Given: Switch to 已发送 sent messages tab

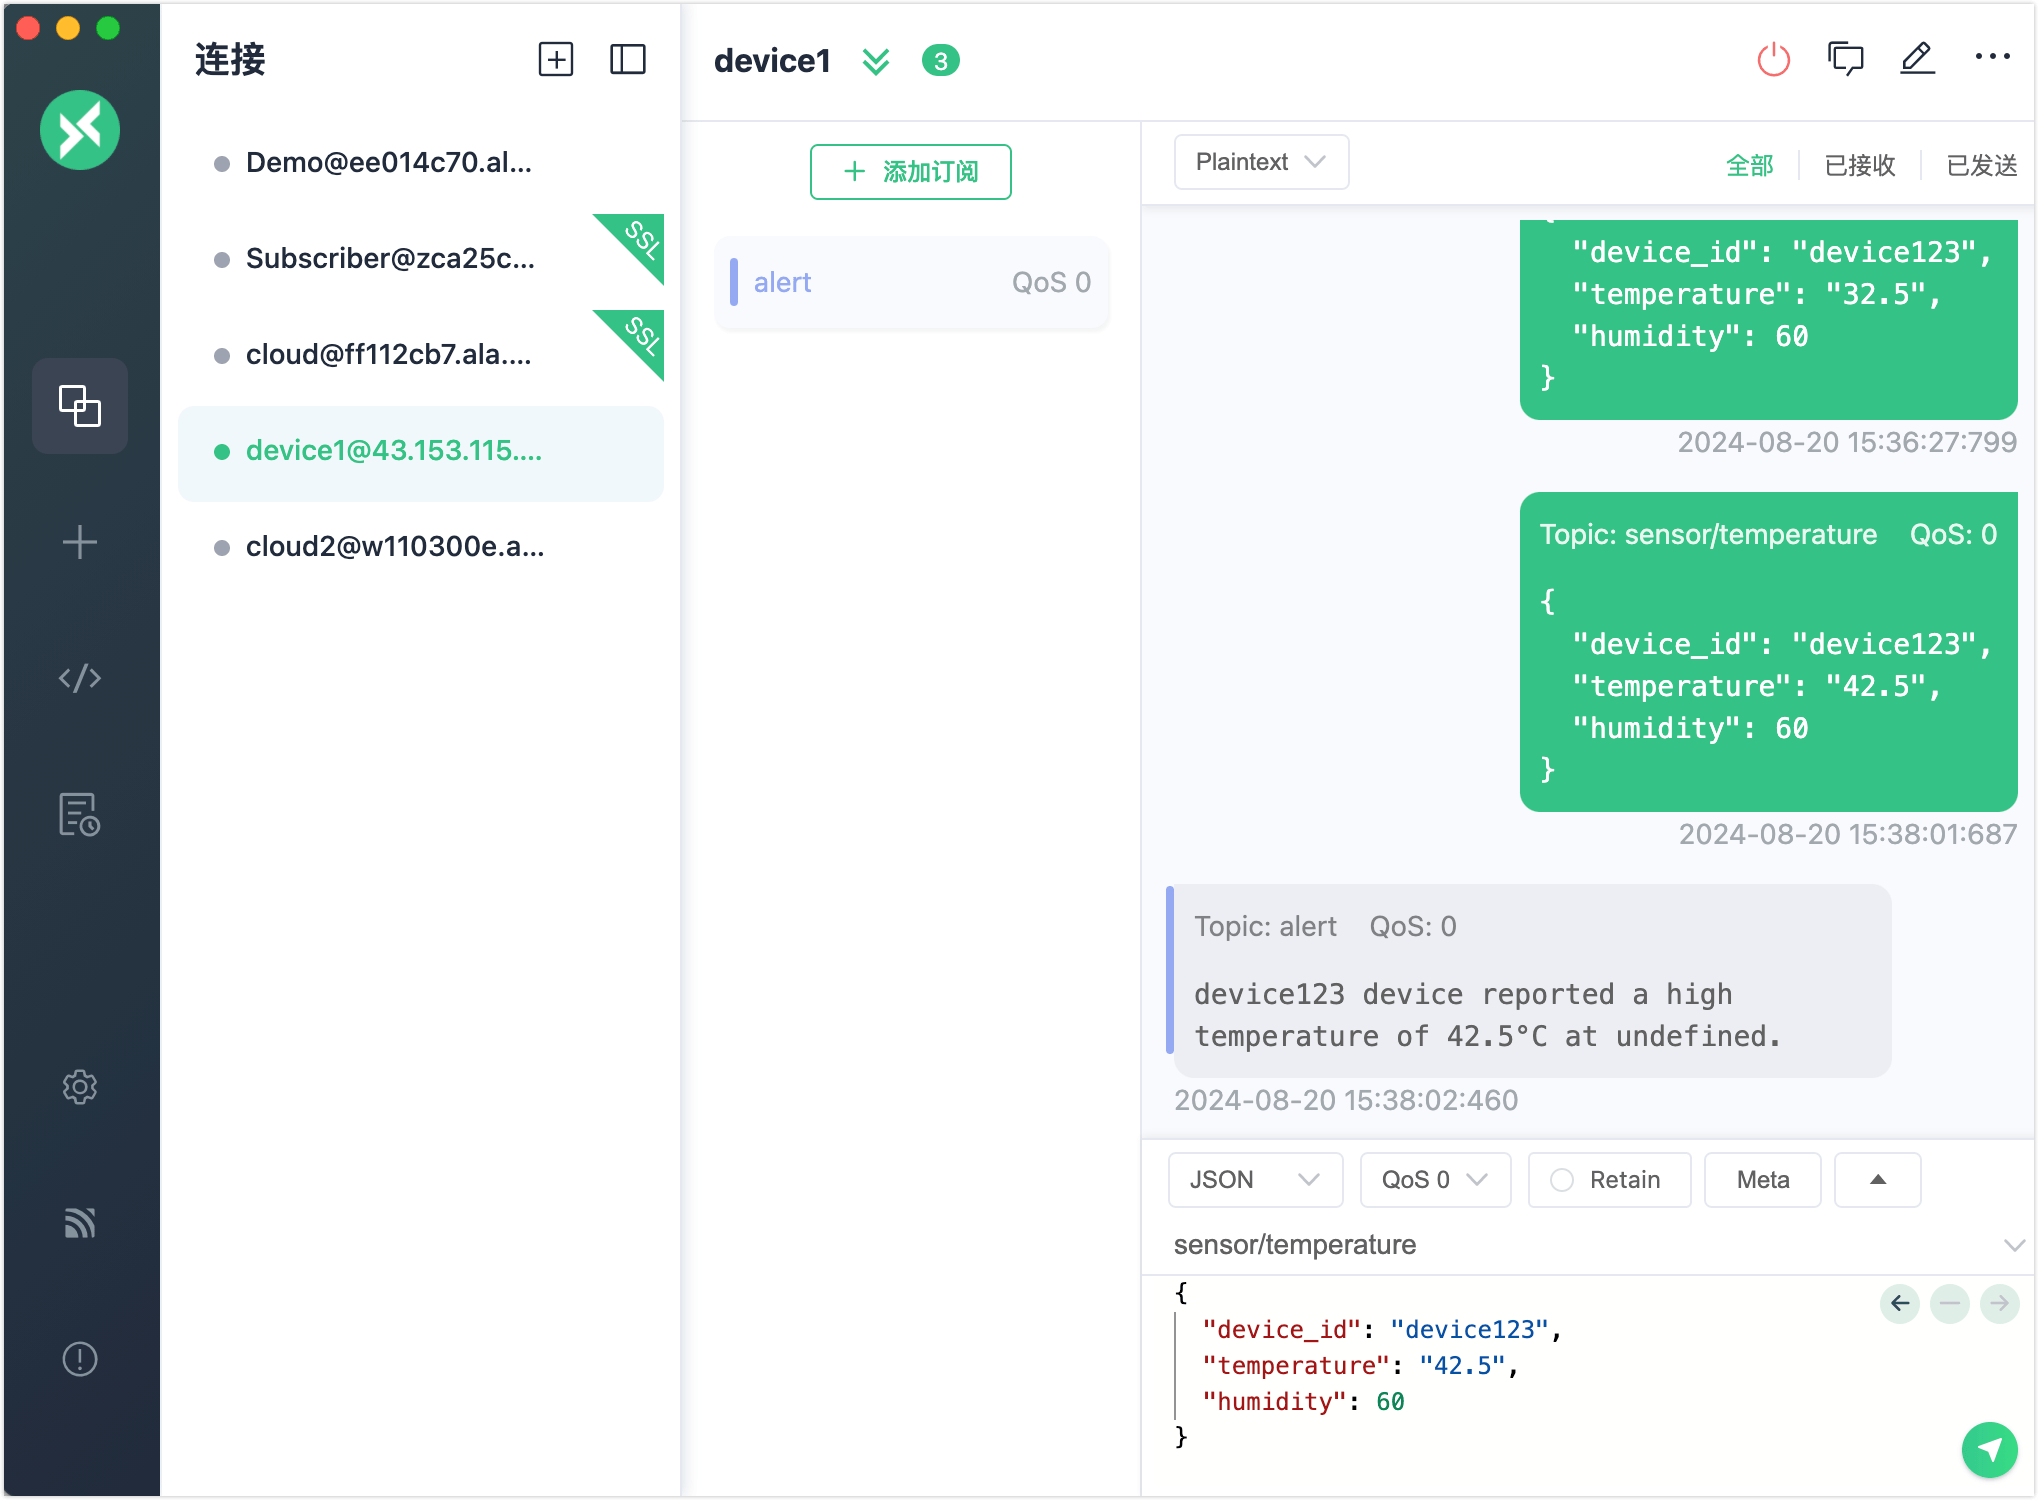Looking at the screenshot, I should (x=1981, y=165).
